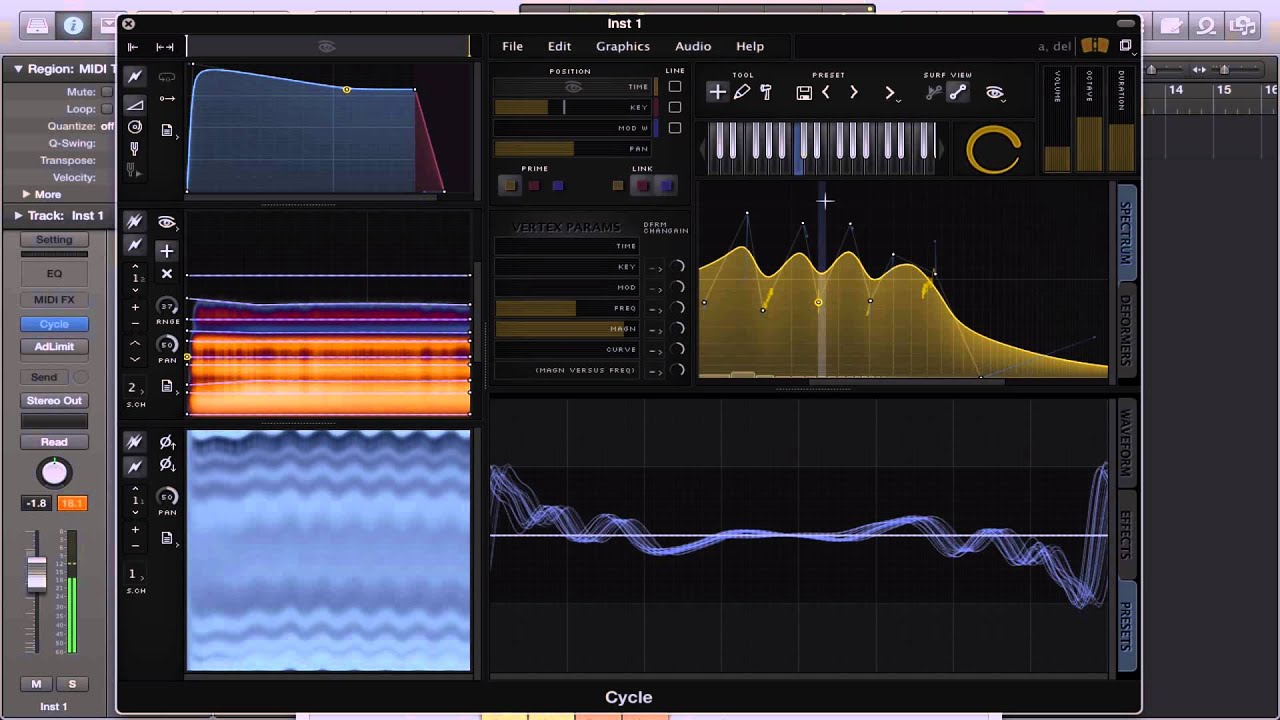Viewport: 1280px width, 720px height.
Task: Click the phase down icon in the bottom panel
Action: [x=167, y=465]
